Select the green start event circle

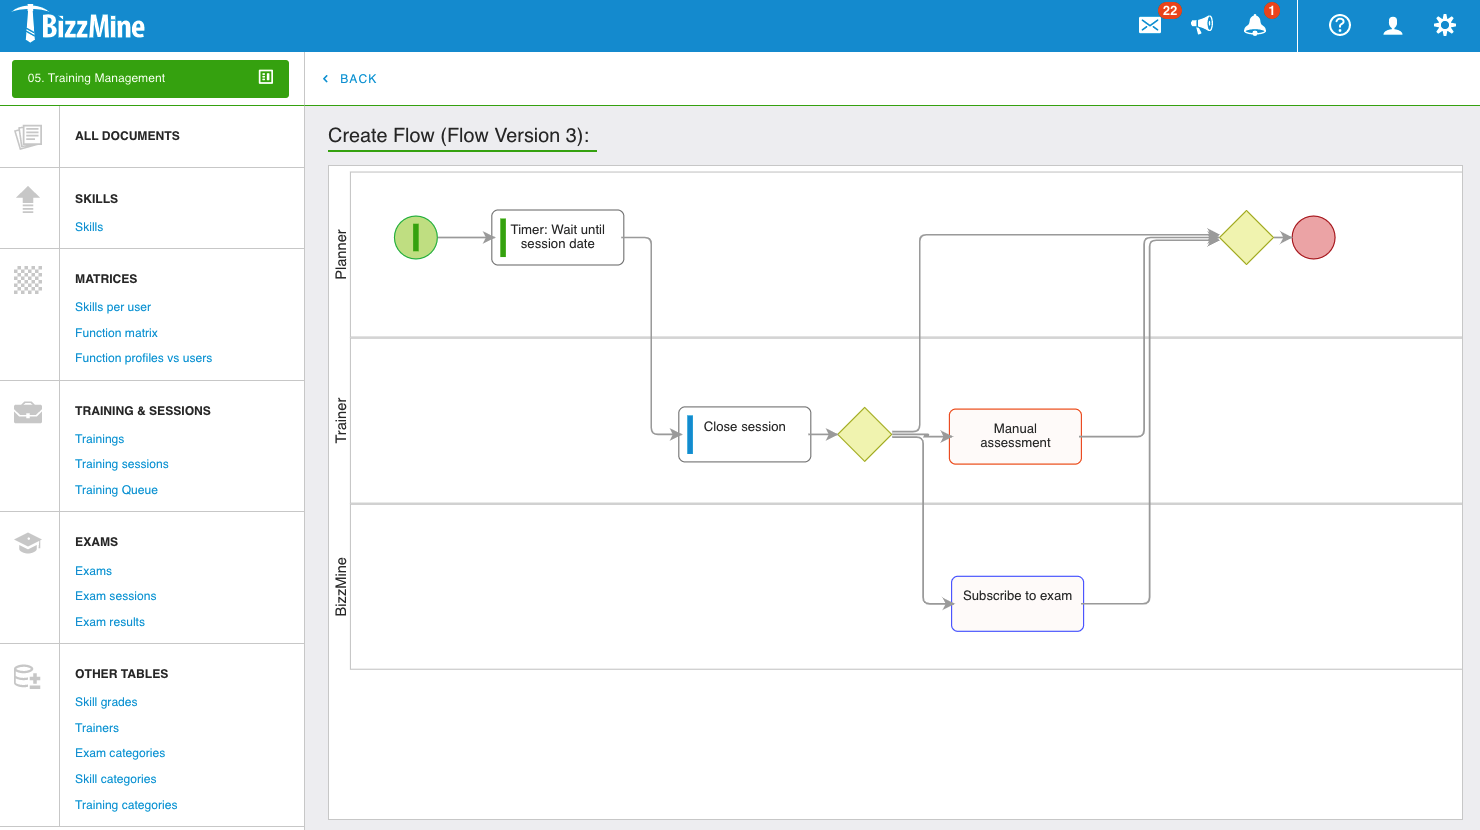pyautogui.click(x=416, y=238)
